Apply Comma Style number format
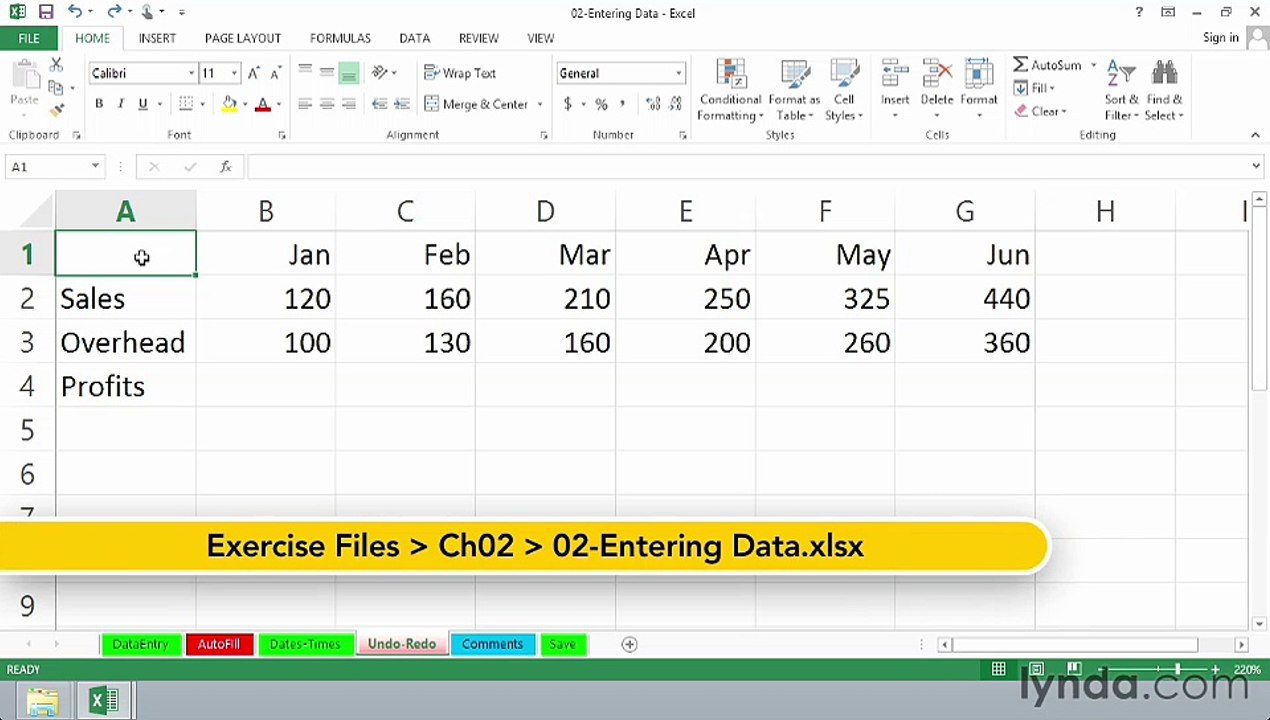Image resolution: width=1270 pixels, height=720 pixels. [x=623, y=104]
